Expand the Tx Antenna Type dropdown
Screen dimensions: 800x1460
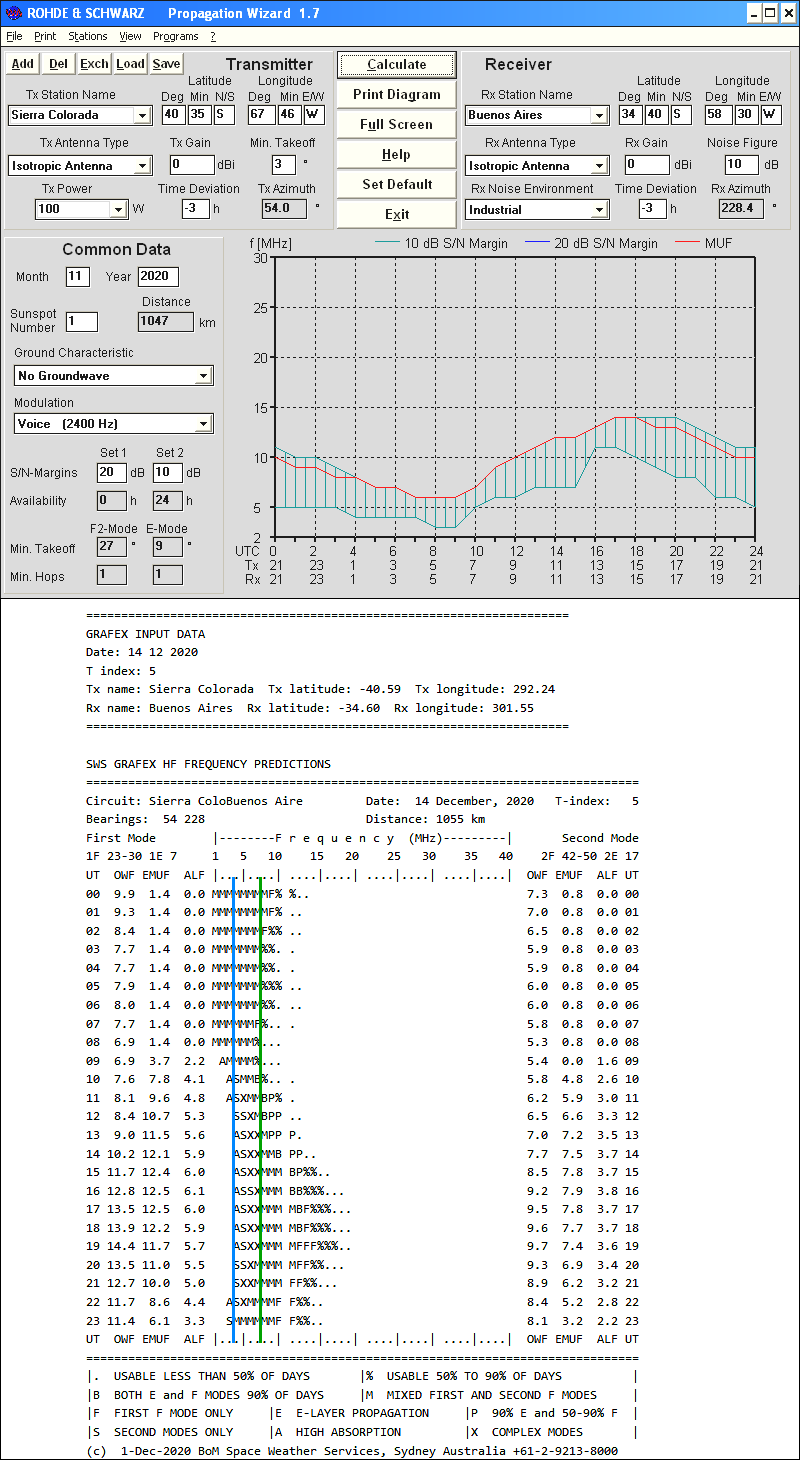[x=143, y=166]
